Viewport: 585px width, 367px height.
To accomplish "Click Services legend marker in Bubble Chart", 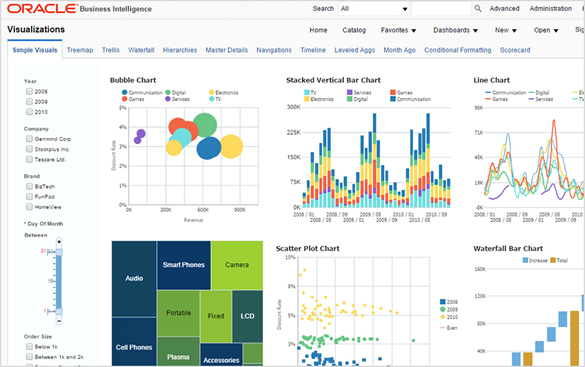I will click(168, 99).
